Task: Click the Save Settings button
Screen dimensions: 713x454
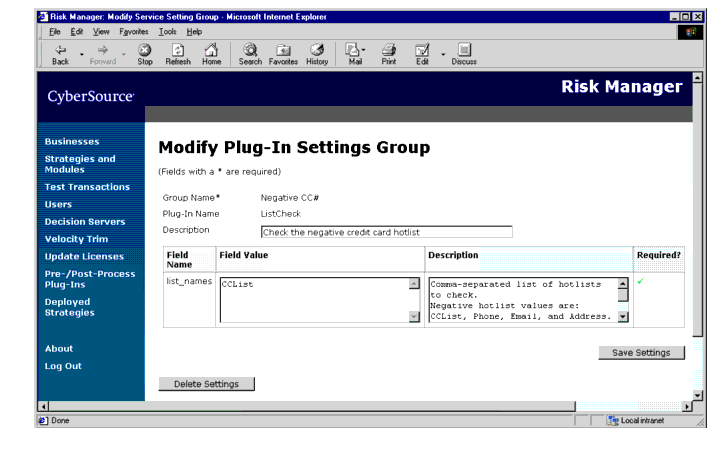Action: coord(641,353)
